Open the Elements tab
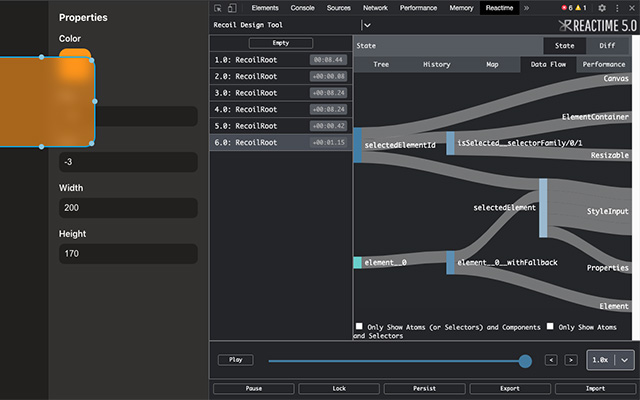 [x=265, y=8]
